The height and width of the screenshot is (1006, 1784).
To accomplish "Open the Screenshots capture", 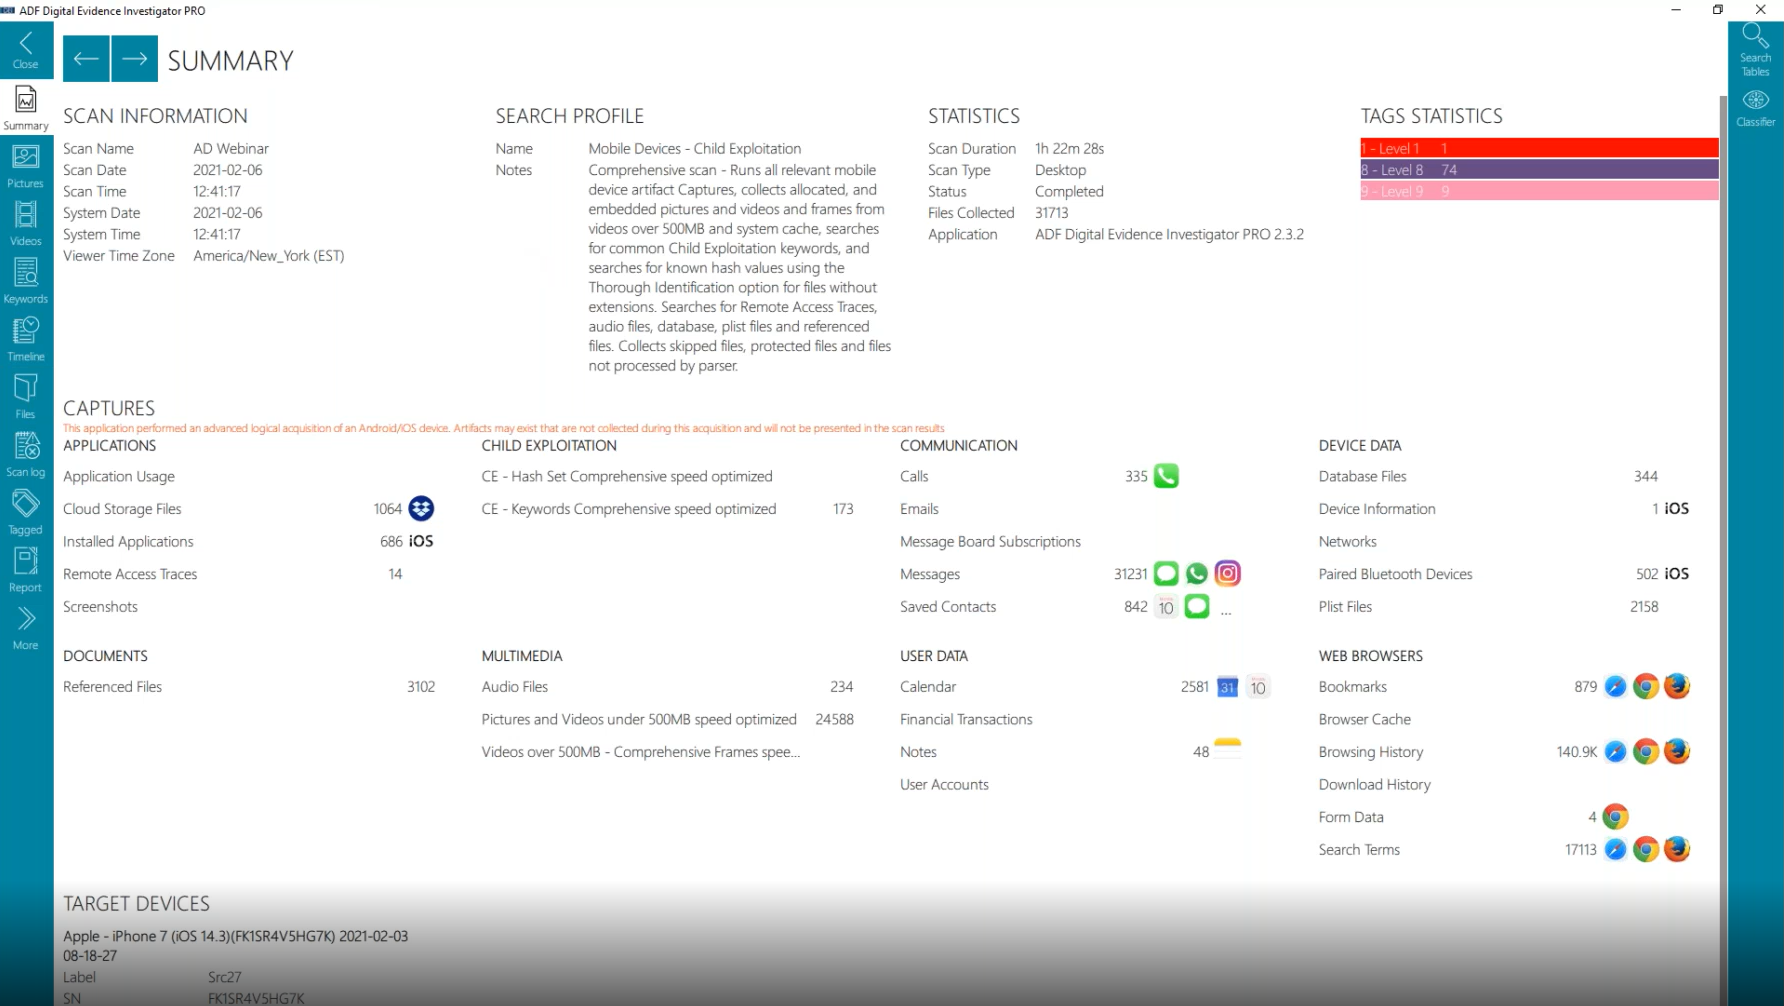I will 100,606.
